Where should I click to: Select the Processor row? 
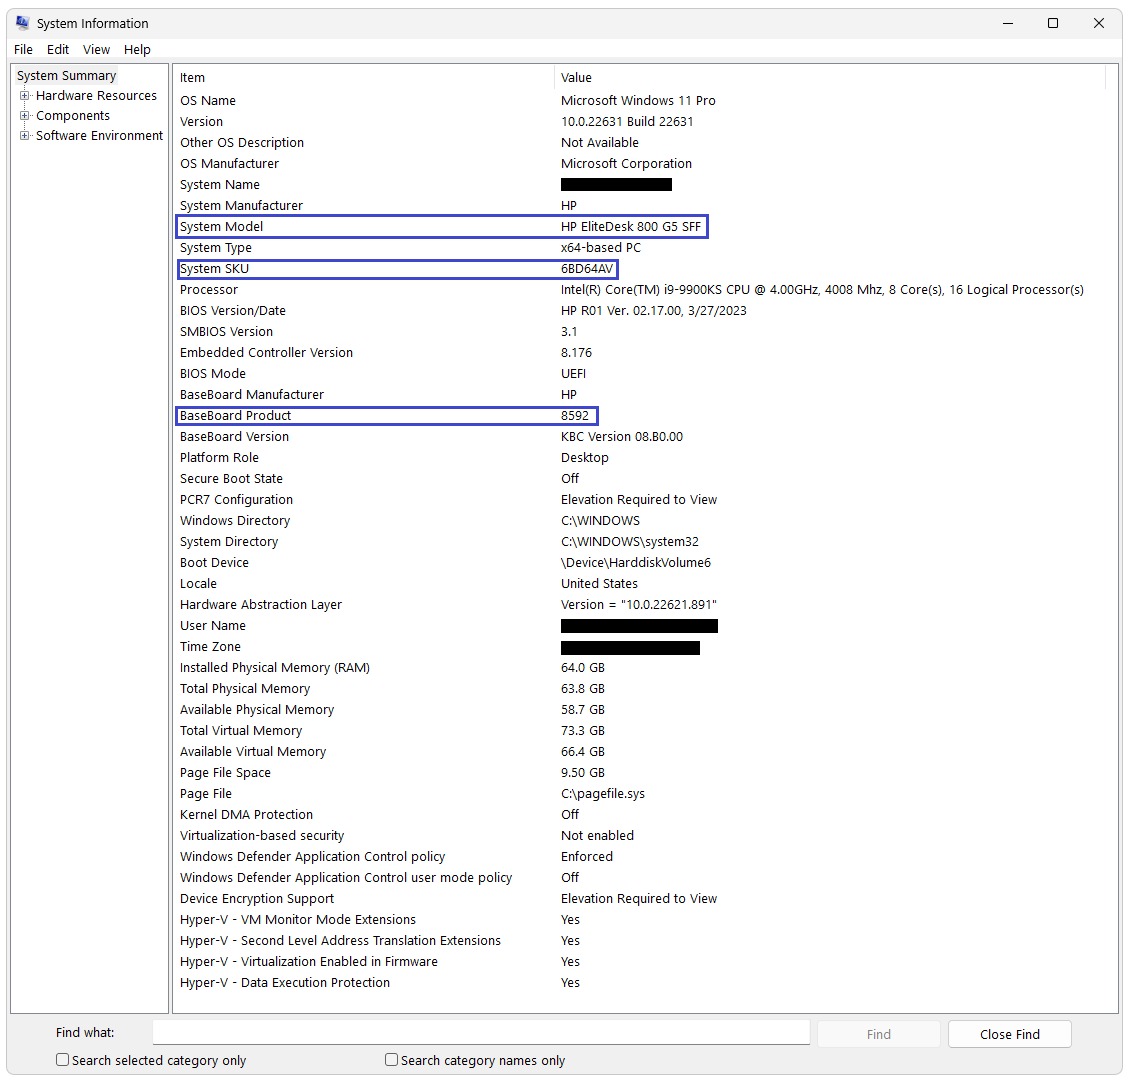(x=639, y=289)
